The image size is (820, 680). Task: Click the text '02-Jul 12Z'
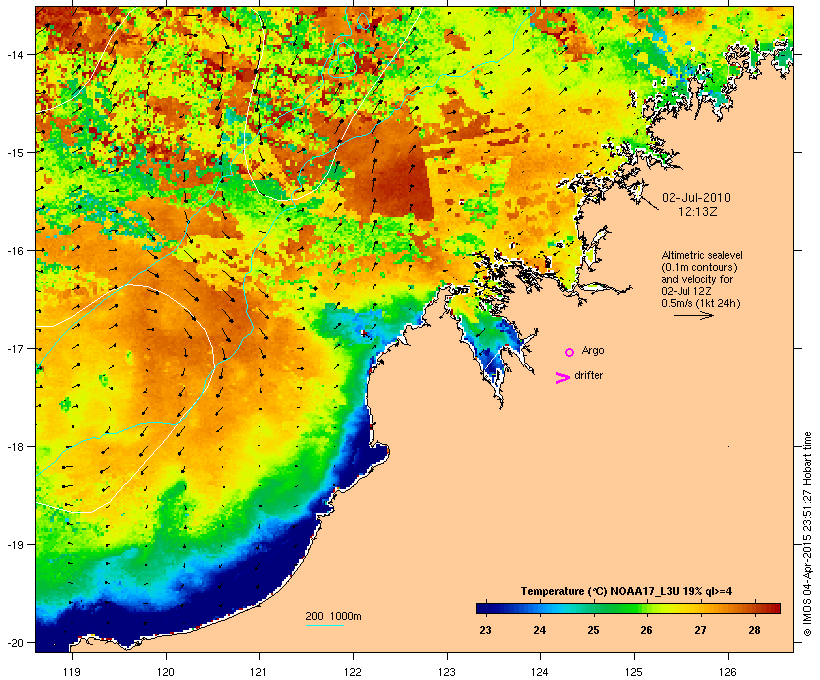686,291
